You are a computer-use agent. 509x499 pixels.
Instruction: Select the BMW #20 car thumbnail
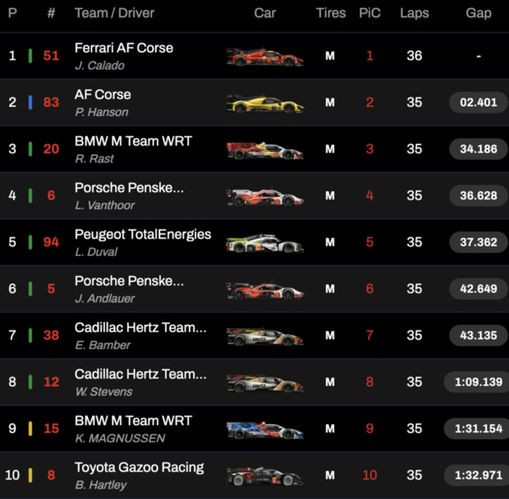pyautogui.click(x=265, y=150)
